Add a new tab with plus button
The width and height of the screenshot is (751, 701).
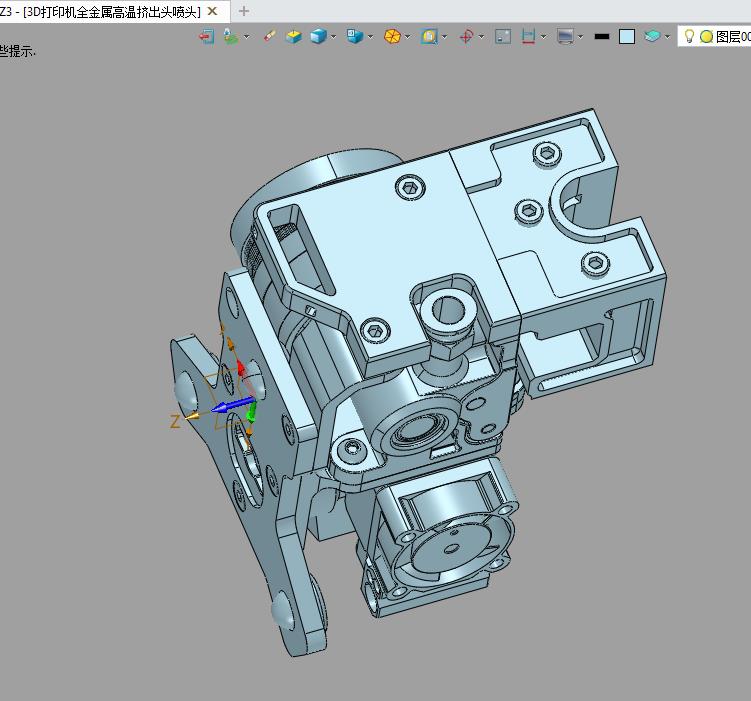click(x=244, y=11)
